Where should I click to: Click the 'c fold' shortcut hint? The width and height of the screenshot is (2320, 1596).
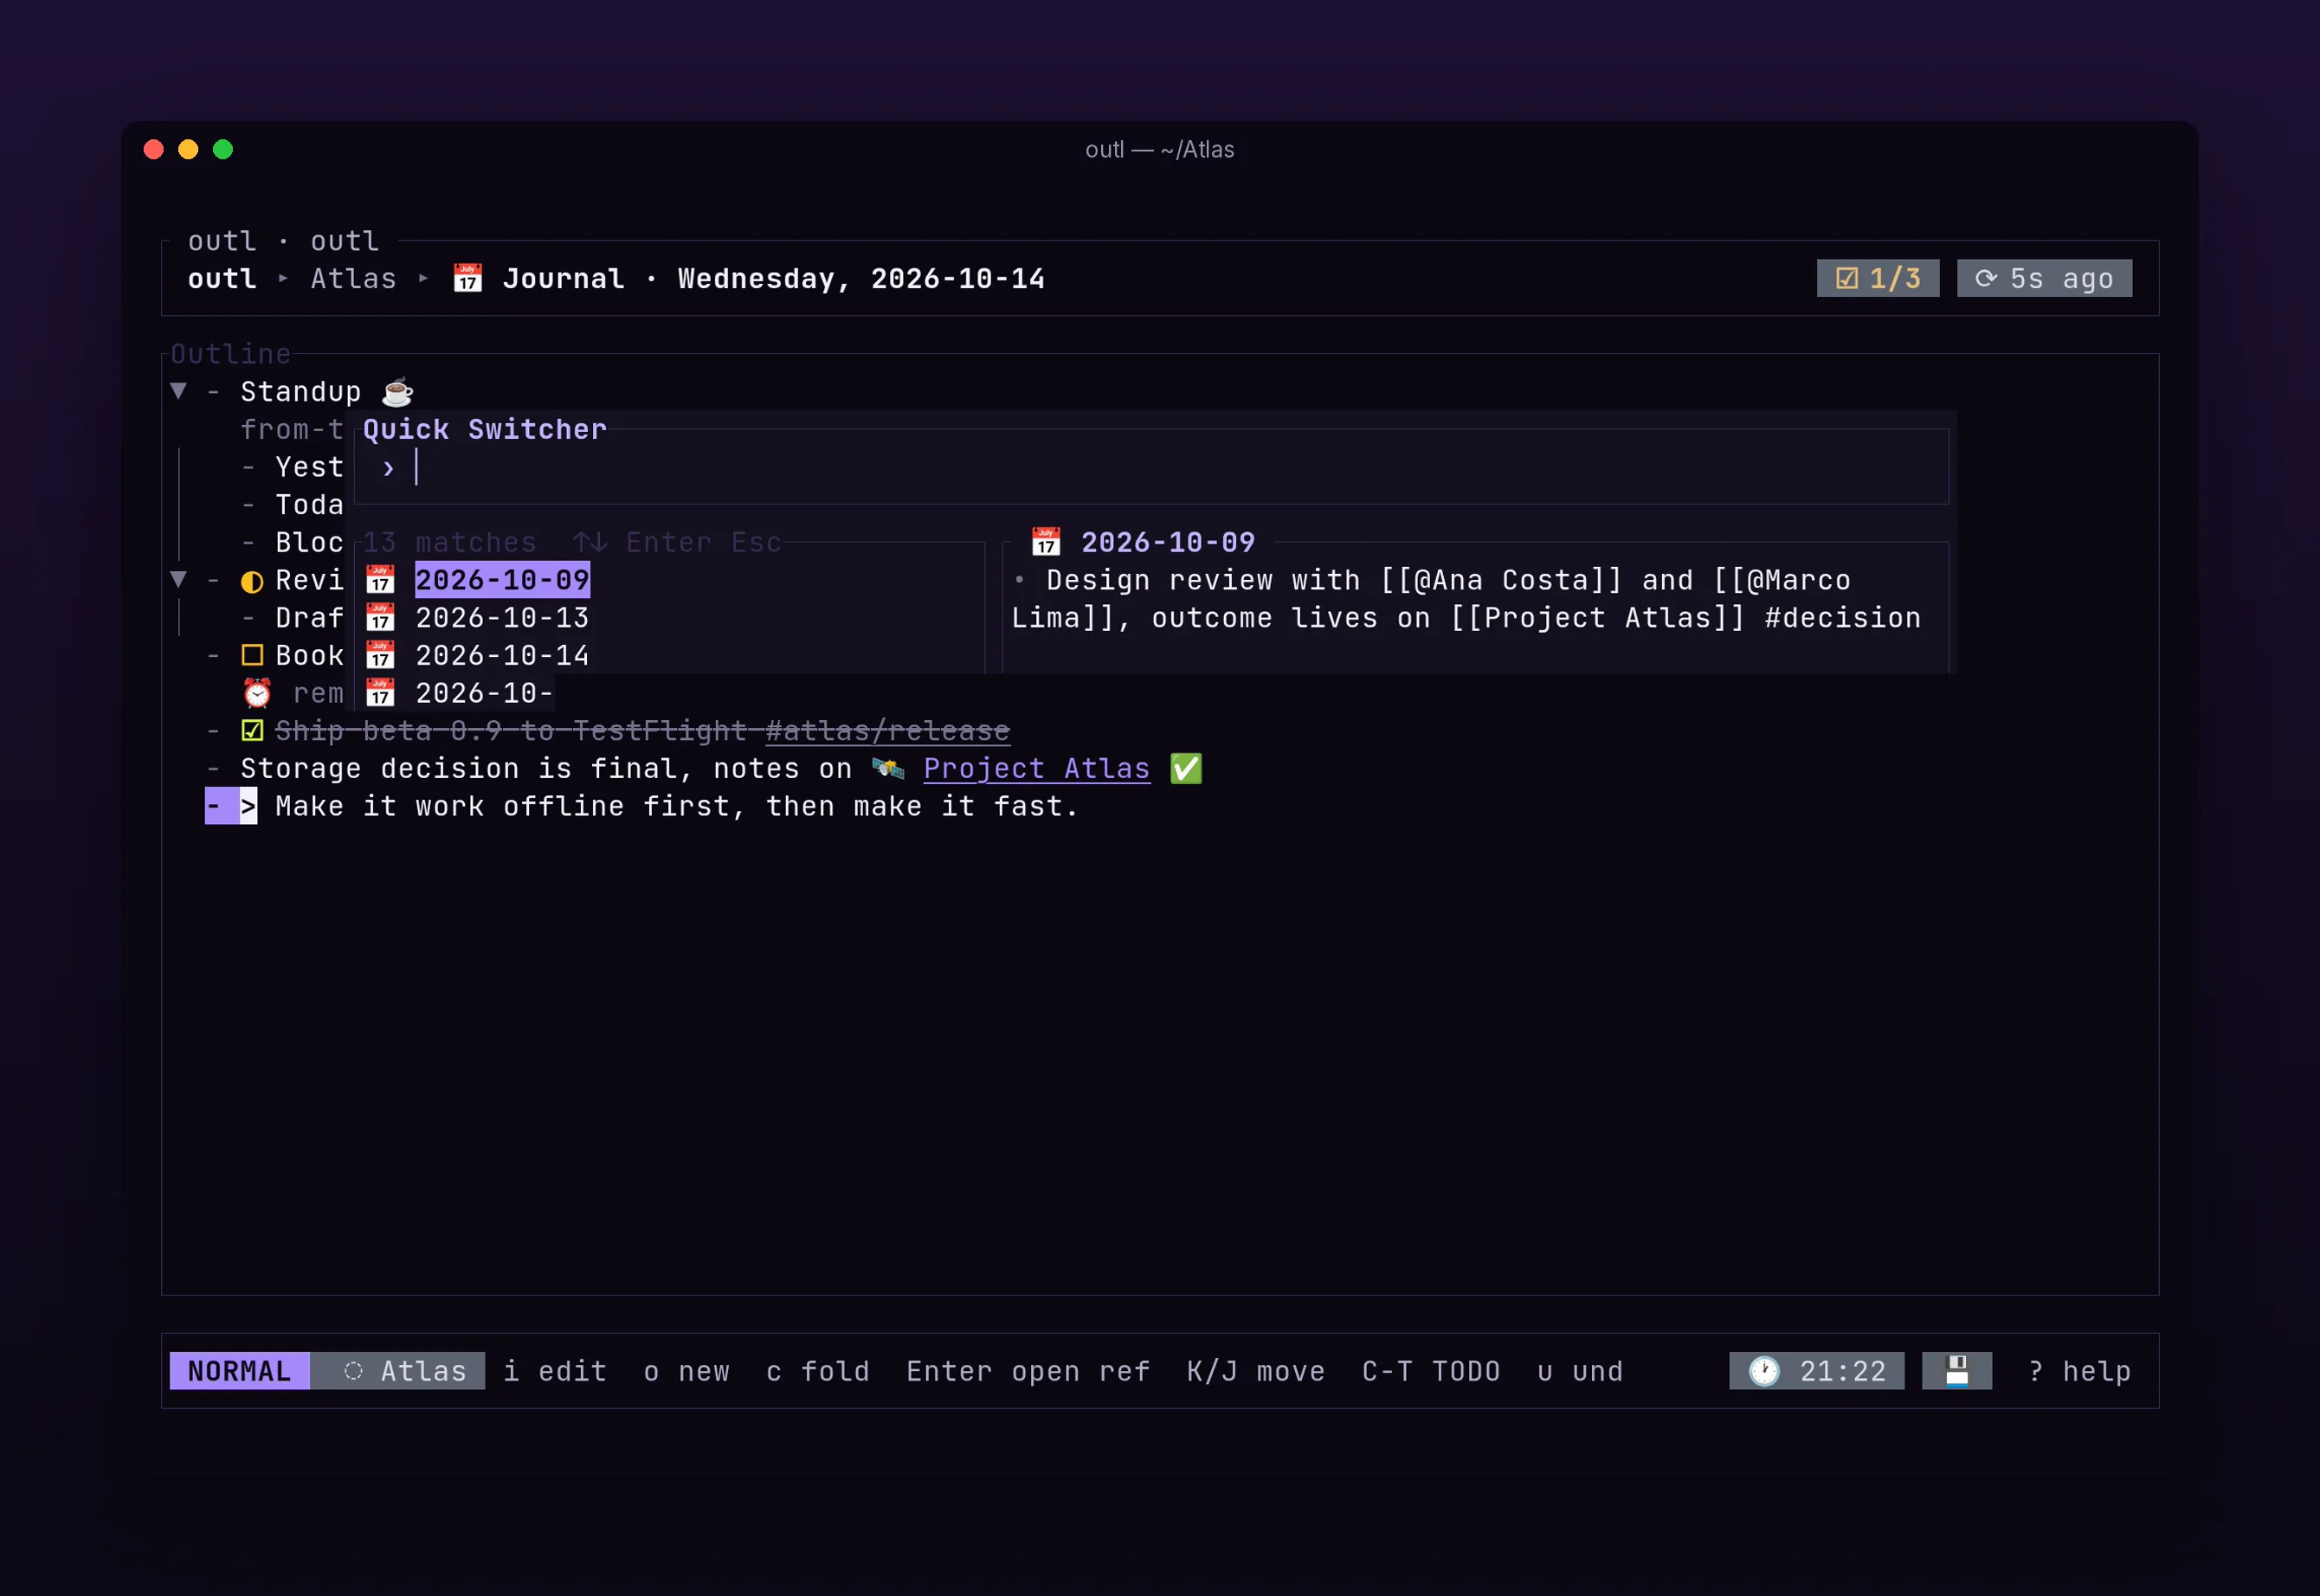tap(817, 1371)
